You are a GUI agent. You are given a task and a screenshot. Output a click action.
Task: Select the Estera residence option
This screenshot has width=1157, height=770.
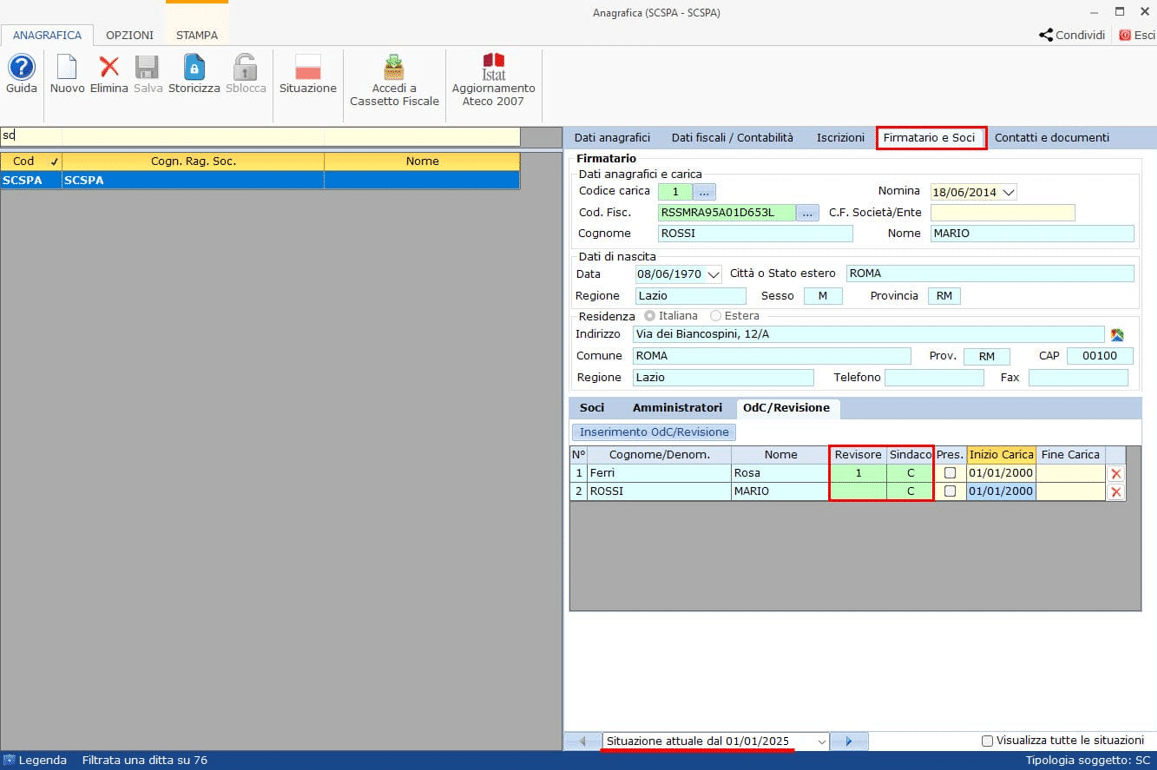point(715,316)
